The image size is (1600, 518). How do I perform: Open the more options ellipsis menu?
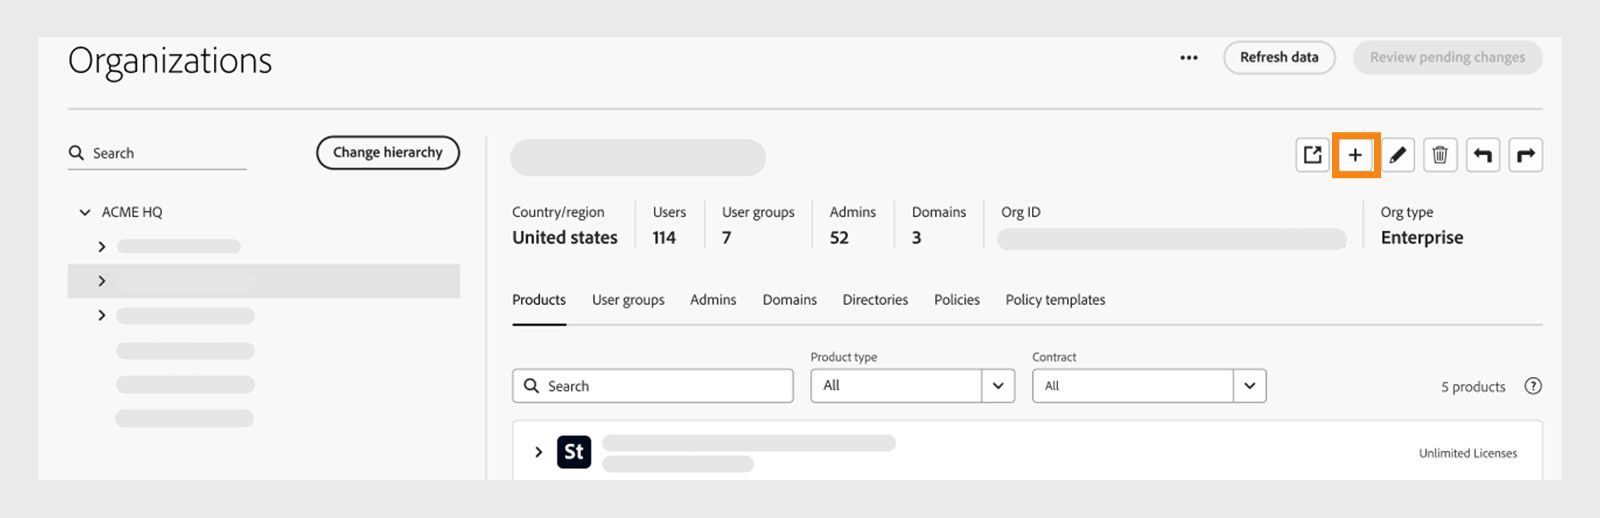click(x=1189, y=58)
